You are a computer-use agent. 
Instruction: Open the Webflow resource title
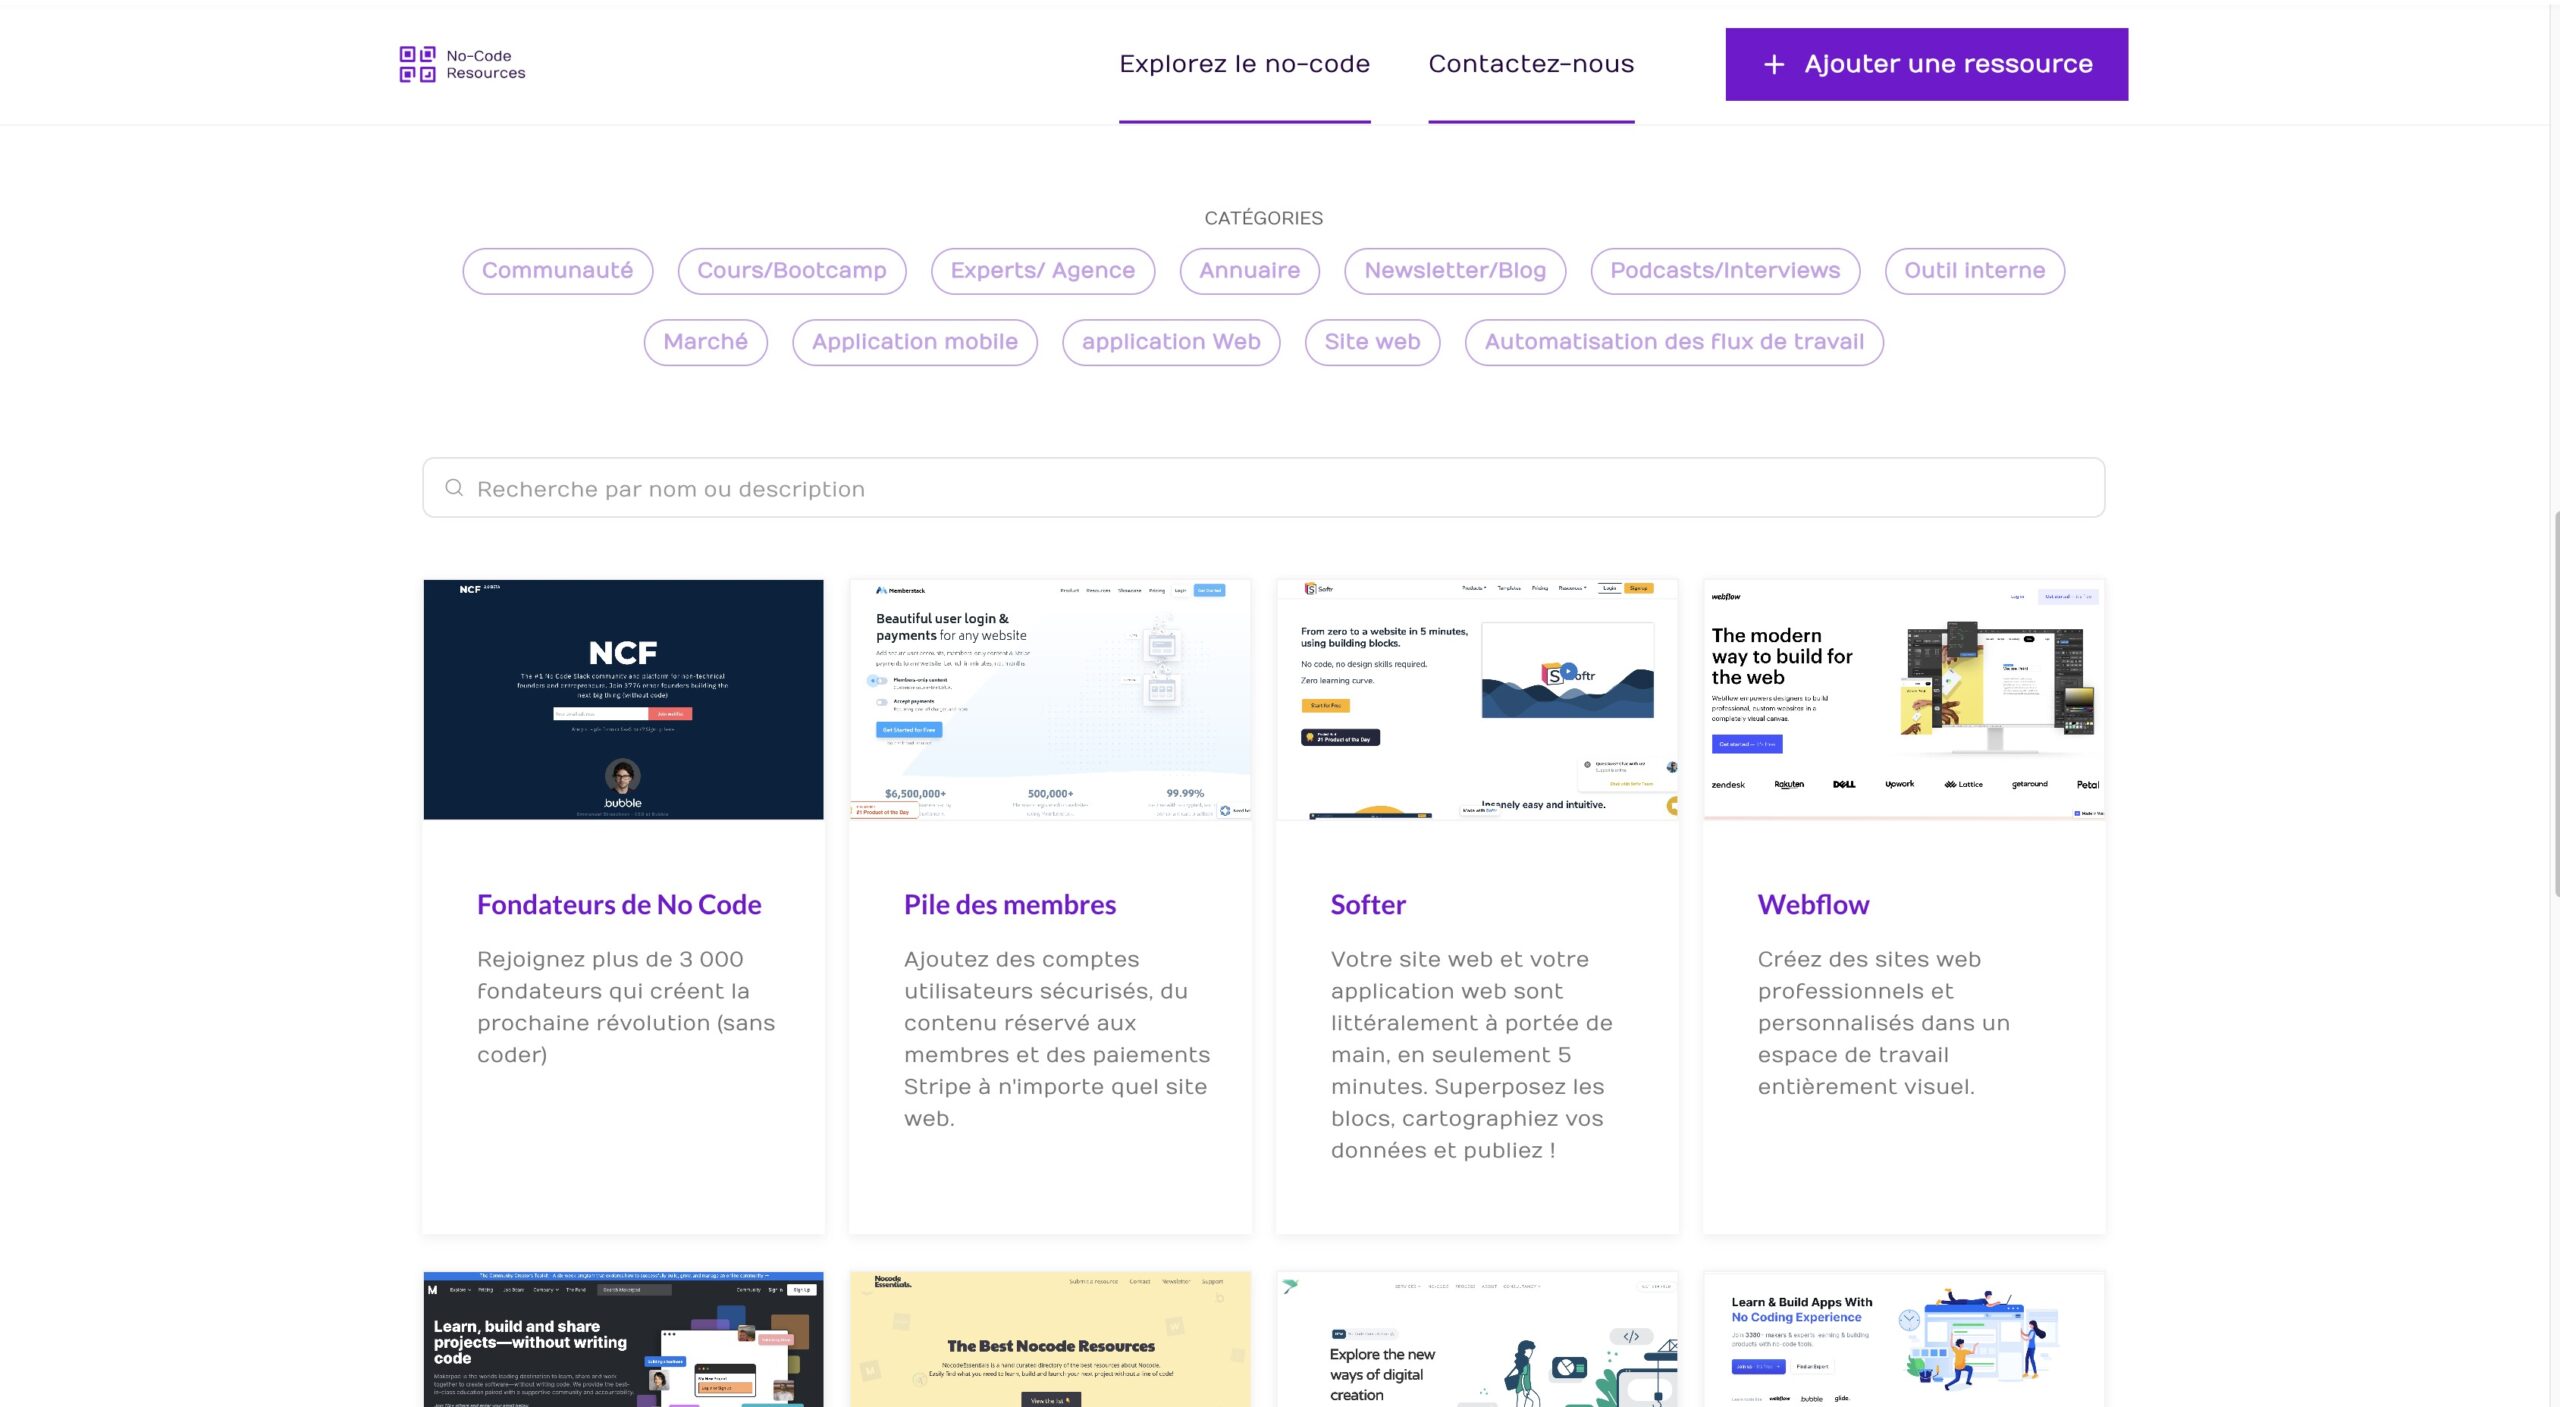point(1812,904)
